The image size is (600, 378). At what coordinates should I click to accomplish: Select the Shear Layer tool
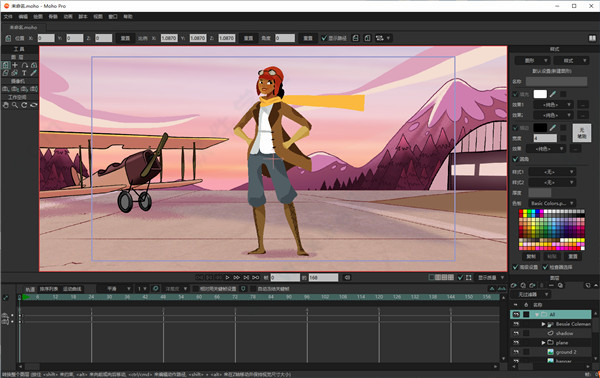(x=5, y=73)
